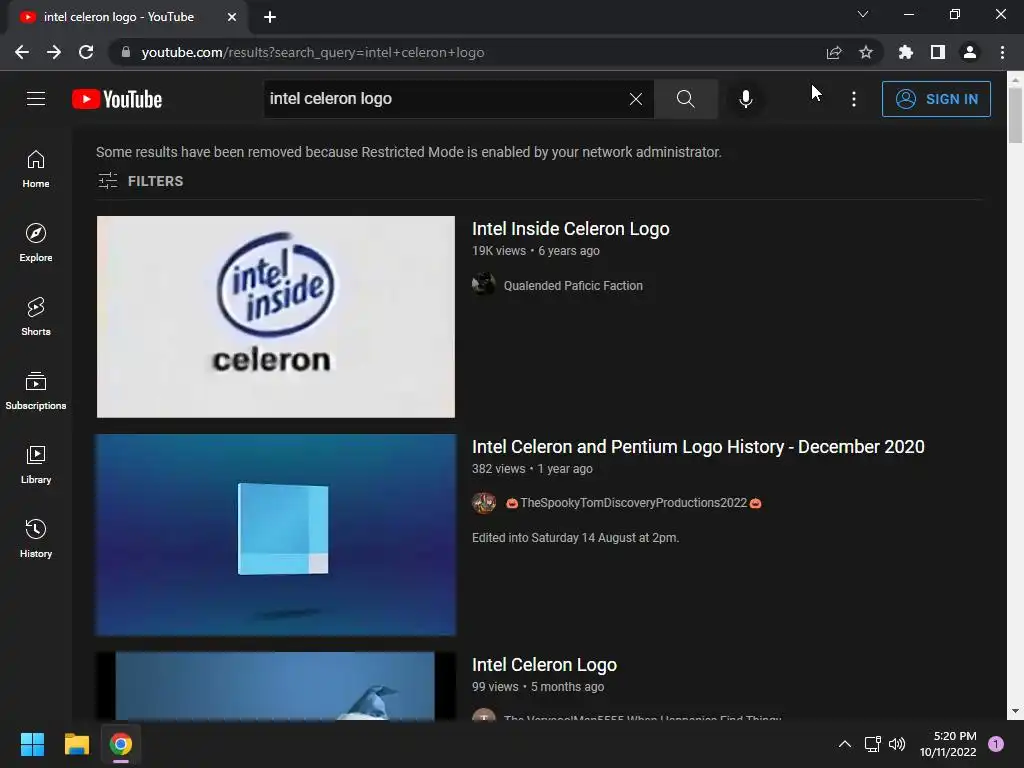The image size is (1024, 768).
Task: Open the tab search dropdown chevron
Action: coord(863,14)
